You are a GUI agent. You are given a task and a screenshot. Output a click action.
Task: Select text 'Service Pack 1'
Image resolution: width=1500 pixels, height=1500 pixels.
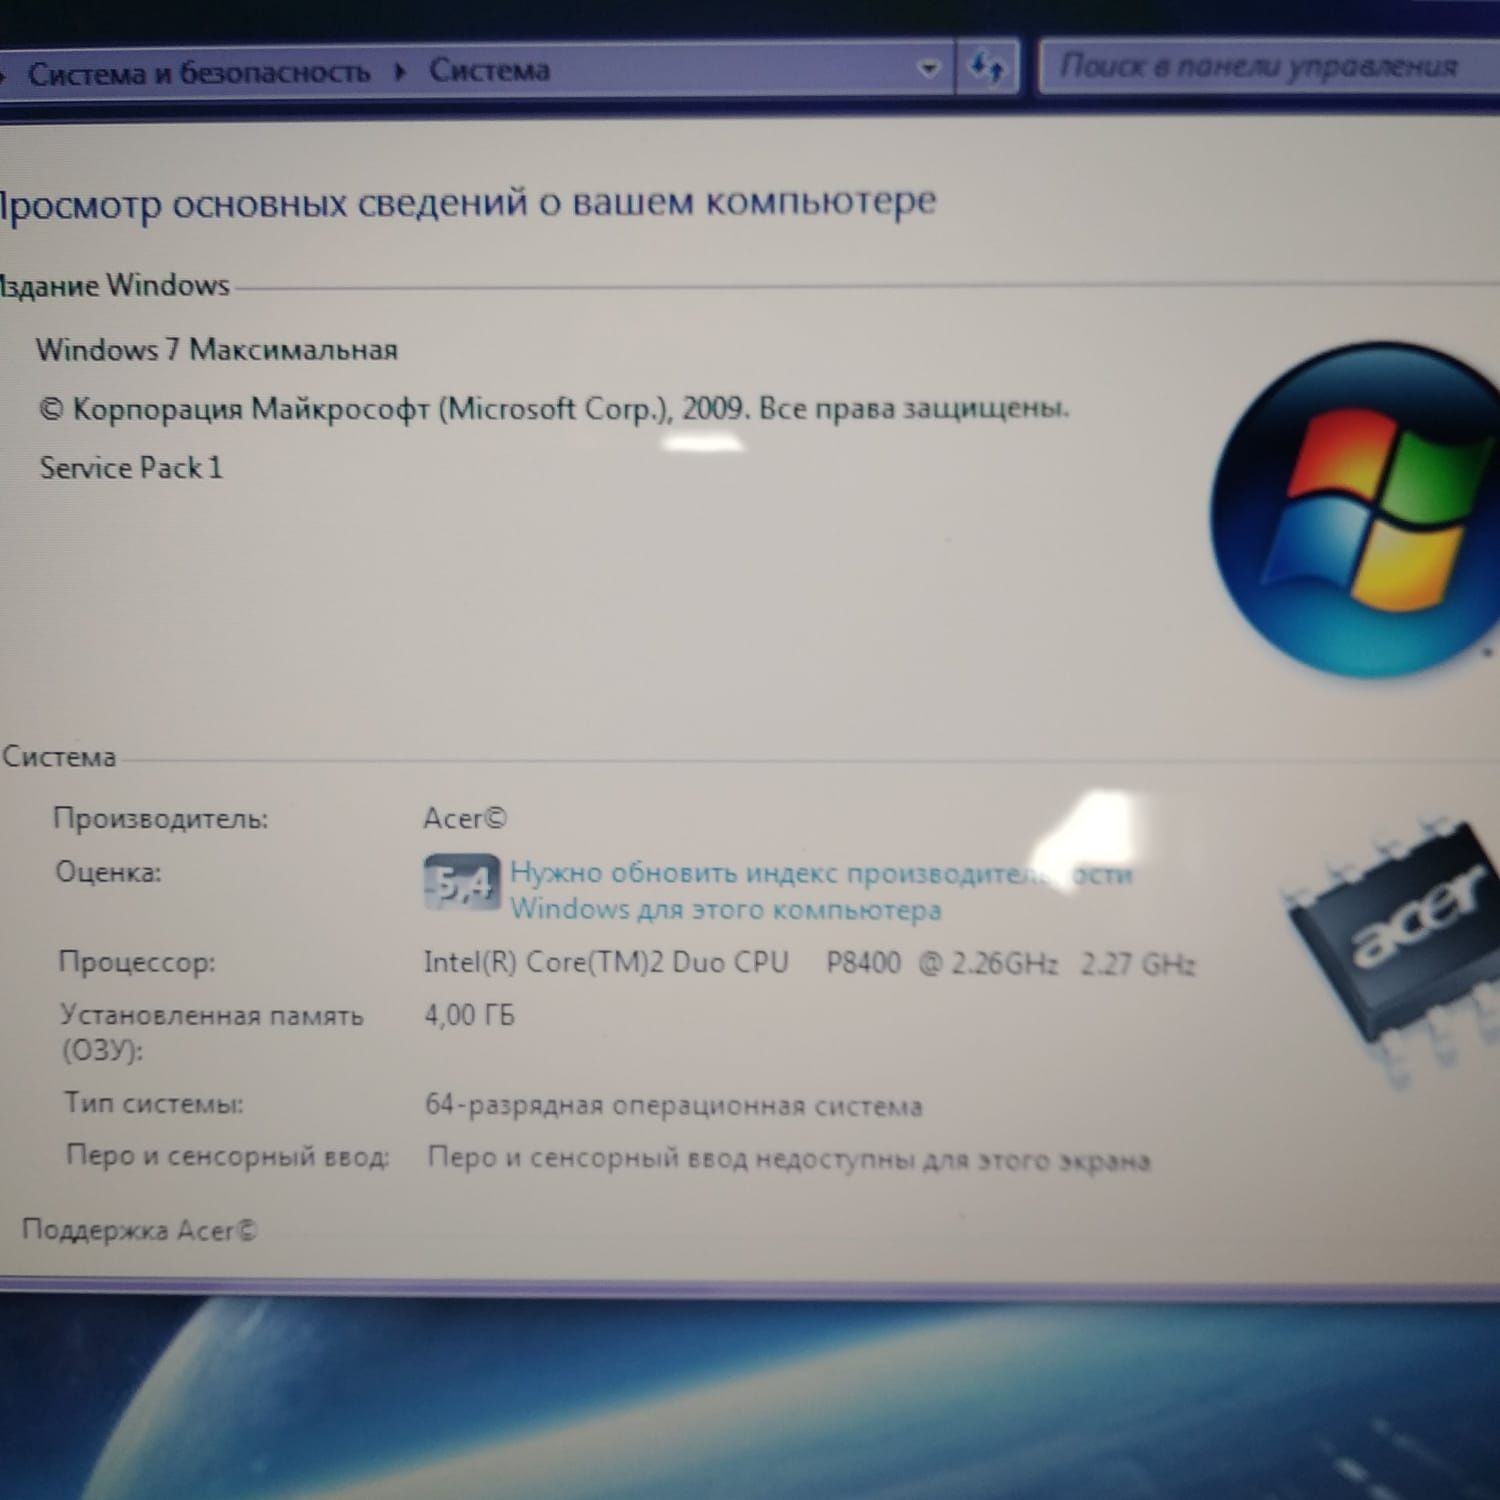click(131, 468)
